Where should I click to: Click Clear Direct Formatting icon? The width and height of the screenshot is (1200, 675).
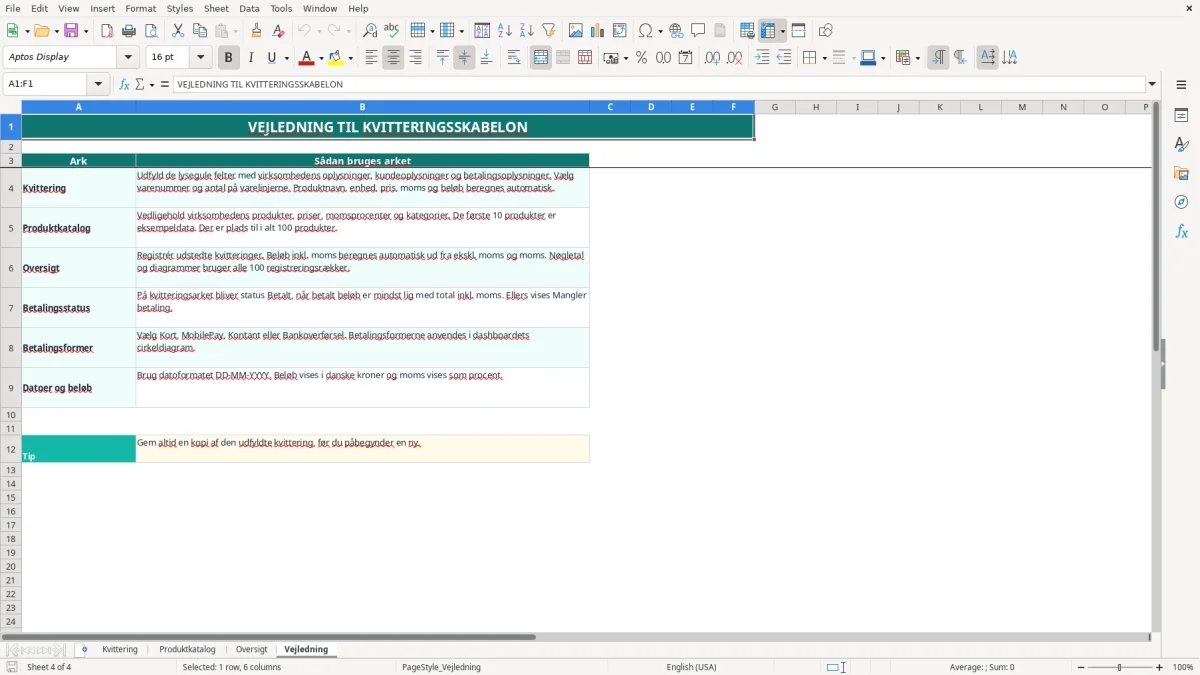[278, 31]
